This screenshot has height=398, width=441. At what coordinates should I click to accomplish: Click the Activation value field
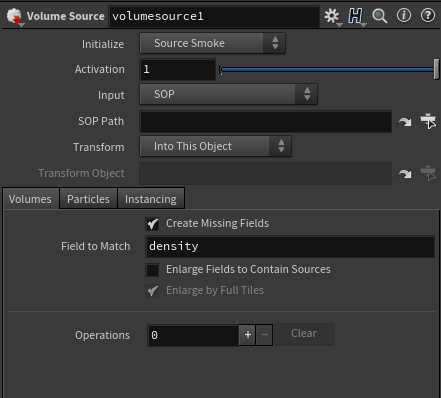[x=178, y=69]
